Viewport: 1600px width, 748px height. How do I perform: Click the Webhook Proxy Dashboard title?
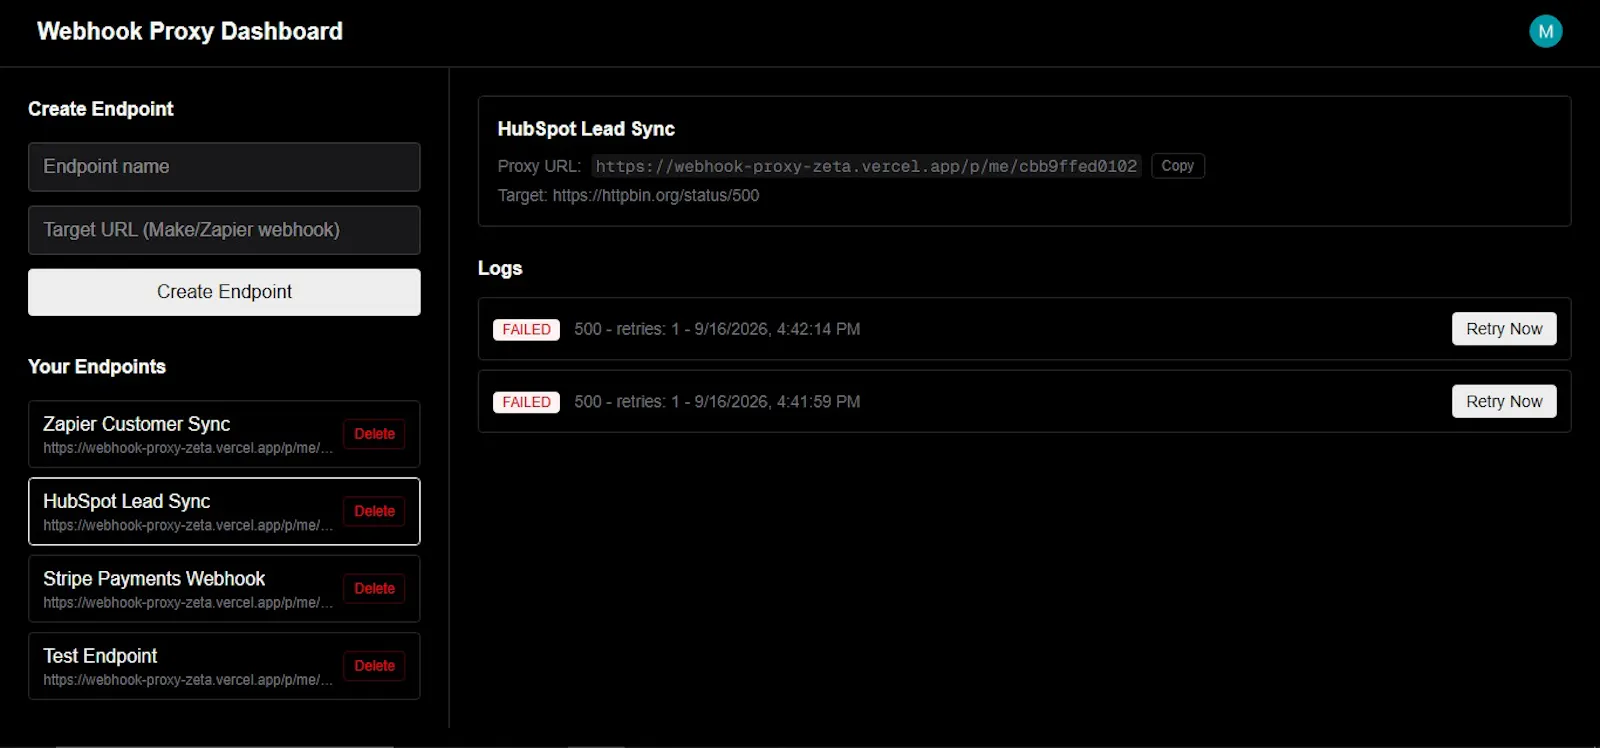[x=190, y=31]
